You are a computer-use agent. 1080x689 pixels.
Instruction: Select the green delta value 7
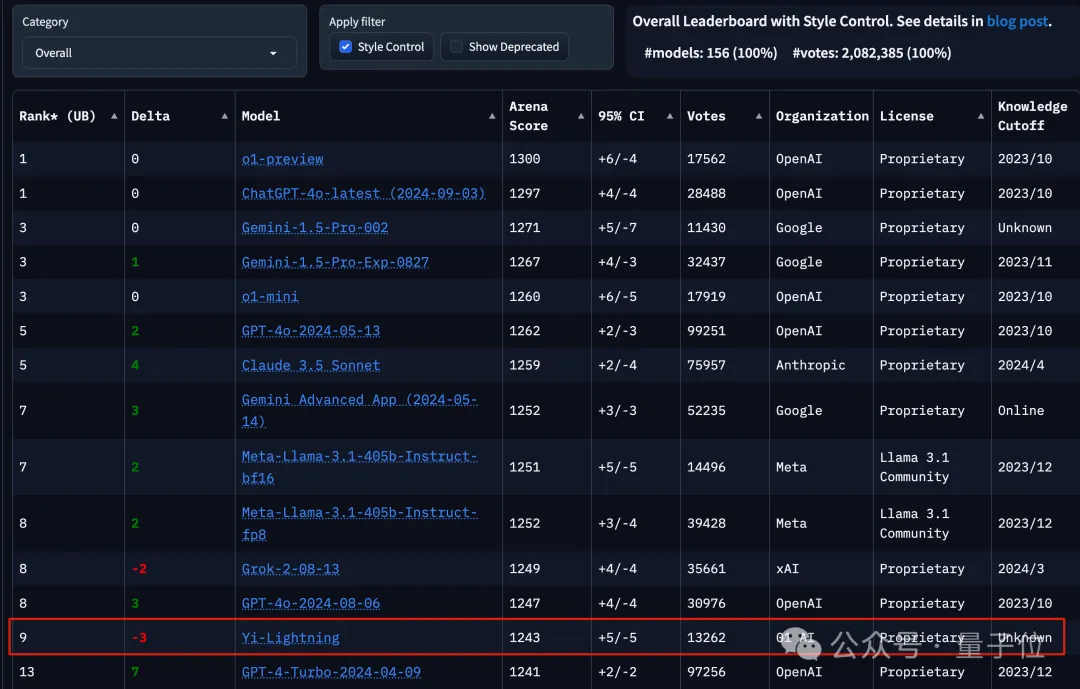pos(135,672)
